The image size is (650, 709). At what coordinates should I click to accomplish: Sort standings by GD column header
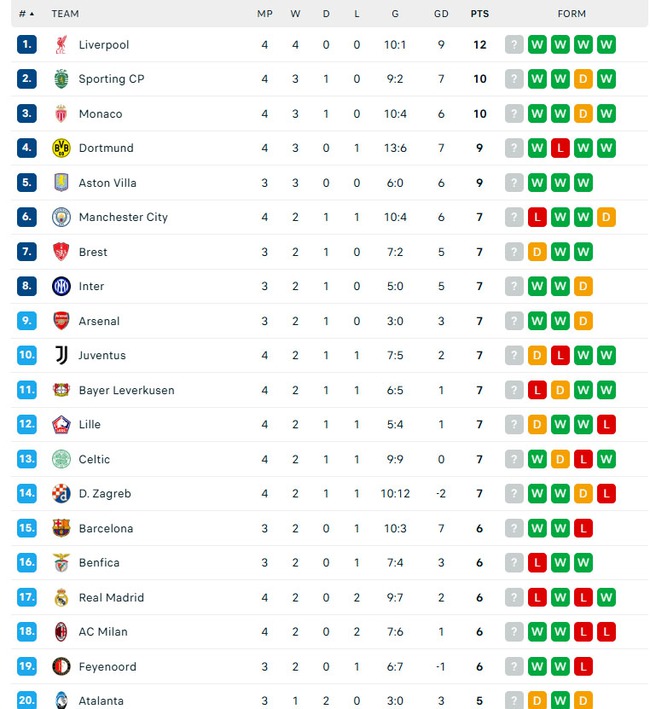(441, 14)
